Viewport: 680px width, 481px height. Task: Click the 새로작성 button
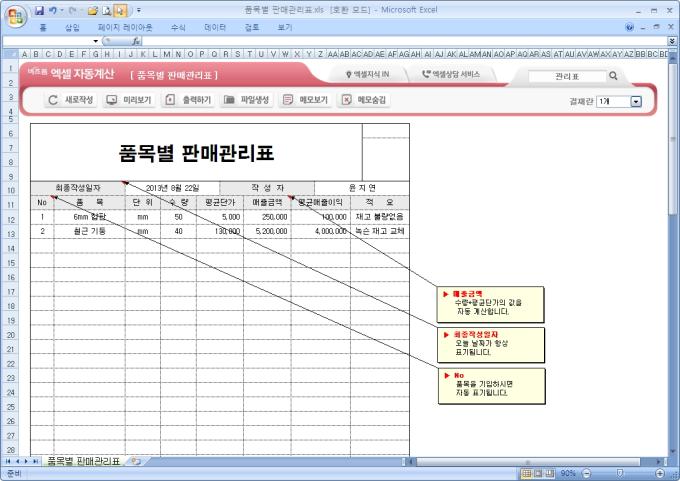73,100
